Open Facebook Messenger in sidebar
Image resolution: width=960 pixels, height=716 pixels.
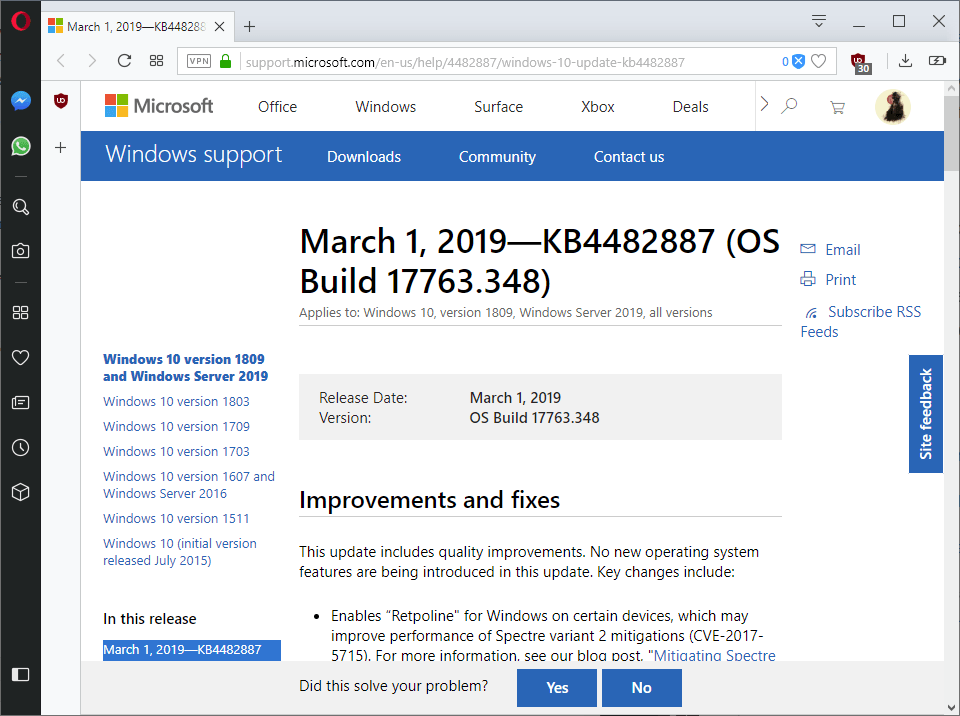point(20,100)
